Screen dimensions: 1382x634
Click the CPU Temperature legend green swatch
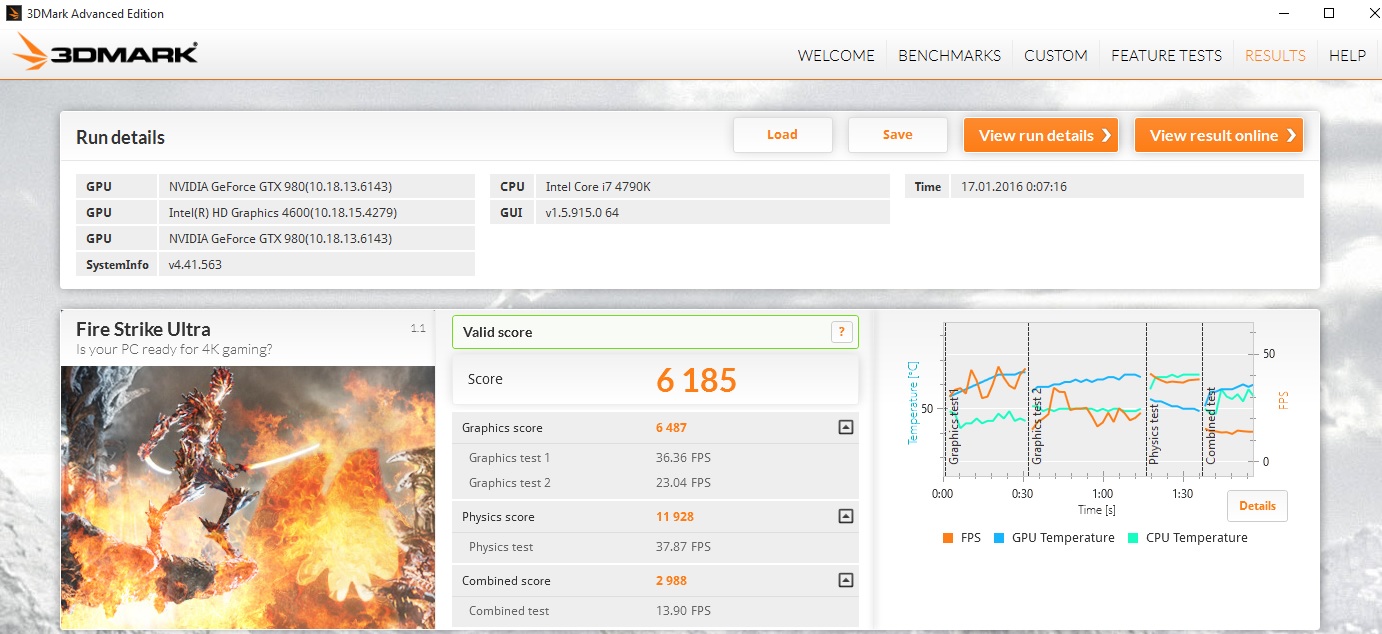pos(1133,538)
